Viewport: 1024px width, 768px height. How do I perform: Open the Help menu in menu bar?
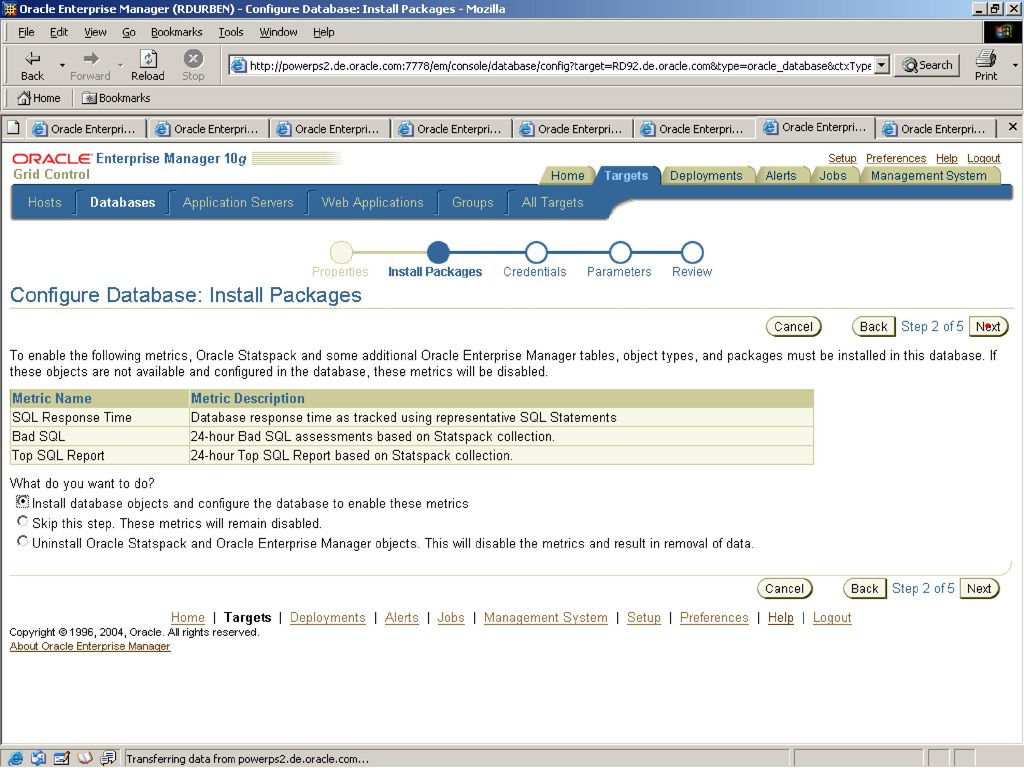click(x=323, y=32)
